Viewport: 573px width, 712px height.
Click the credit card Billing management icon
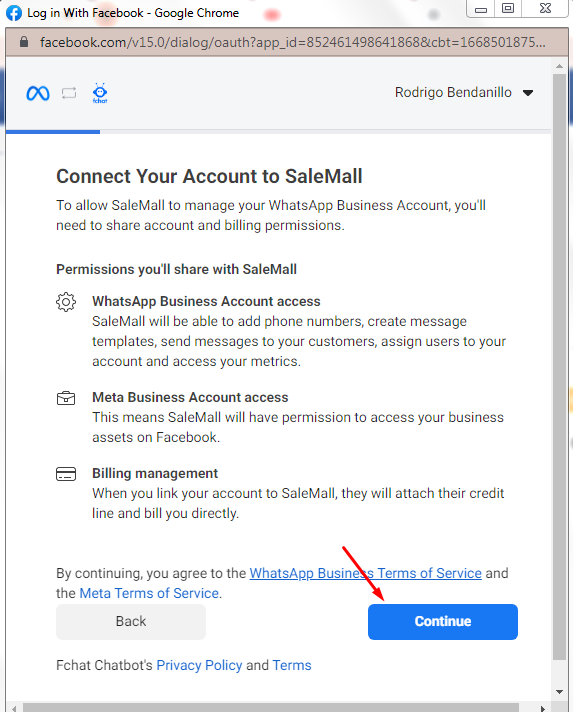tap(66, 474)
